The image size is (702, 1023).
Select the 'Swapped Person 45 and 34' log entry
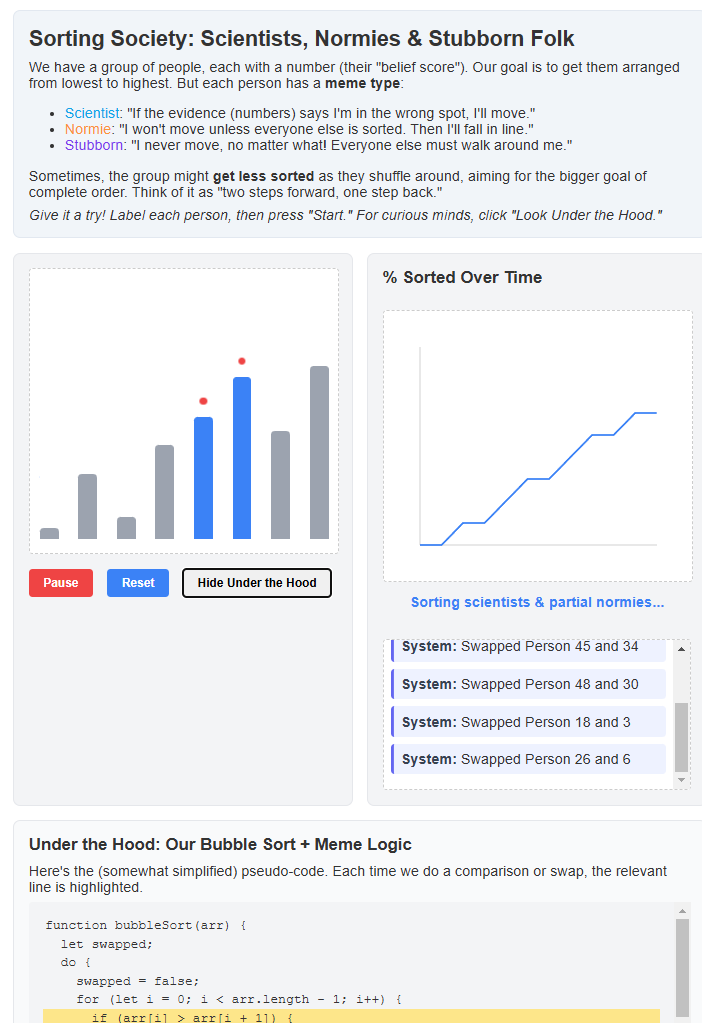coord(528,647)
